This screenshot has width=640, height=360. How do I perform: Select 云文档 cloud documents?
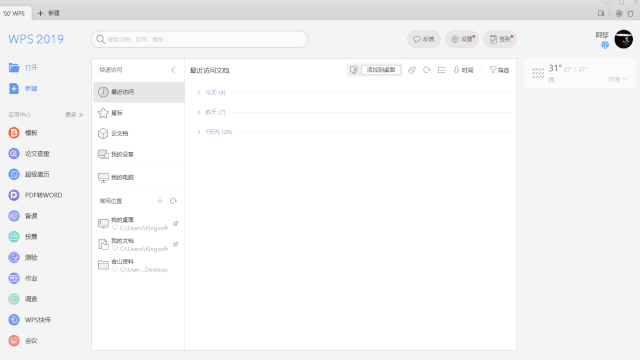(x=139, y=133)
